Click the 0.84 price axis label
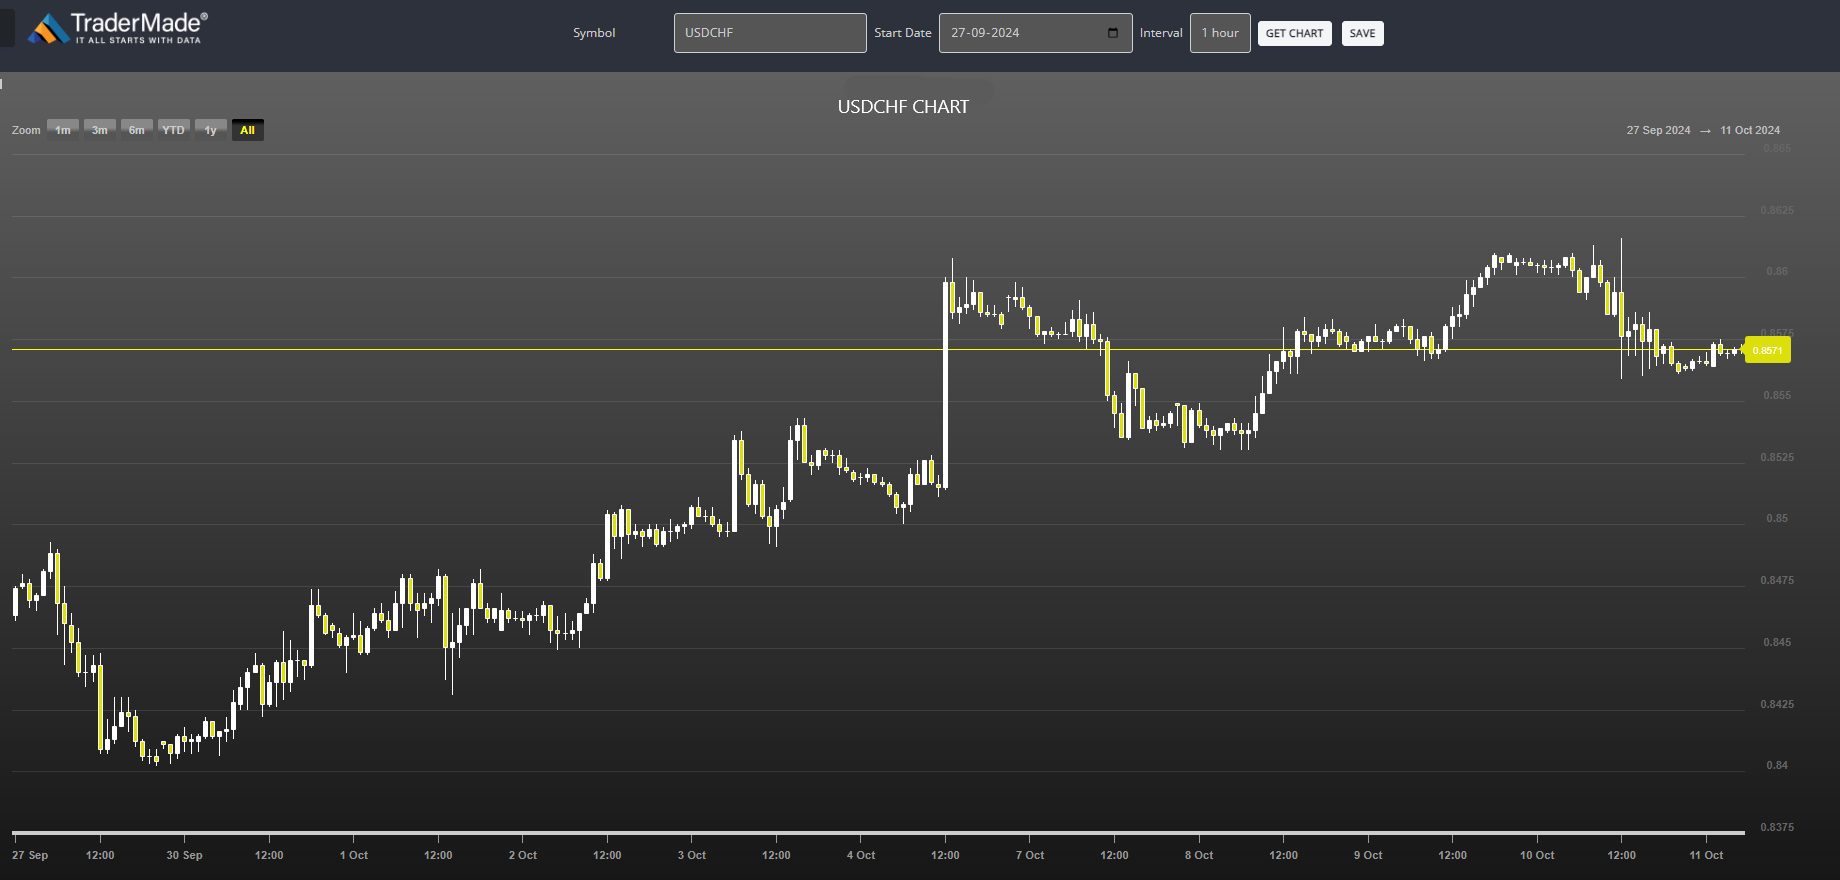The height and width of the screenshot is (880, 1840). (x=1777, y=765)
